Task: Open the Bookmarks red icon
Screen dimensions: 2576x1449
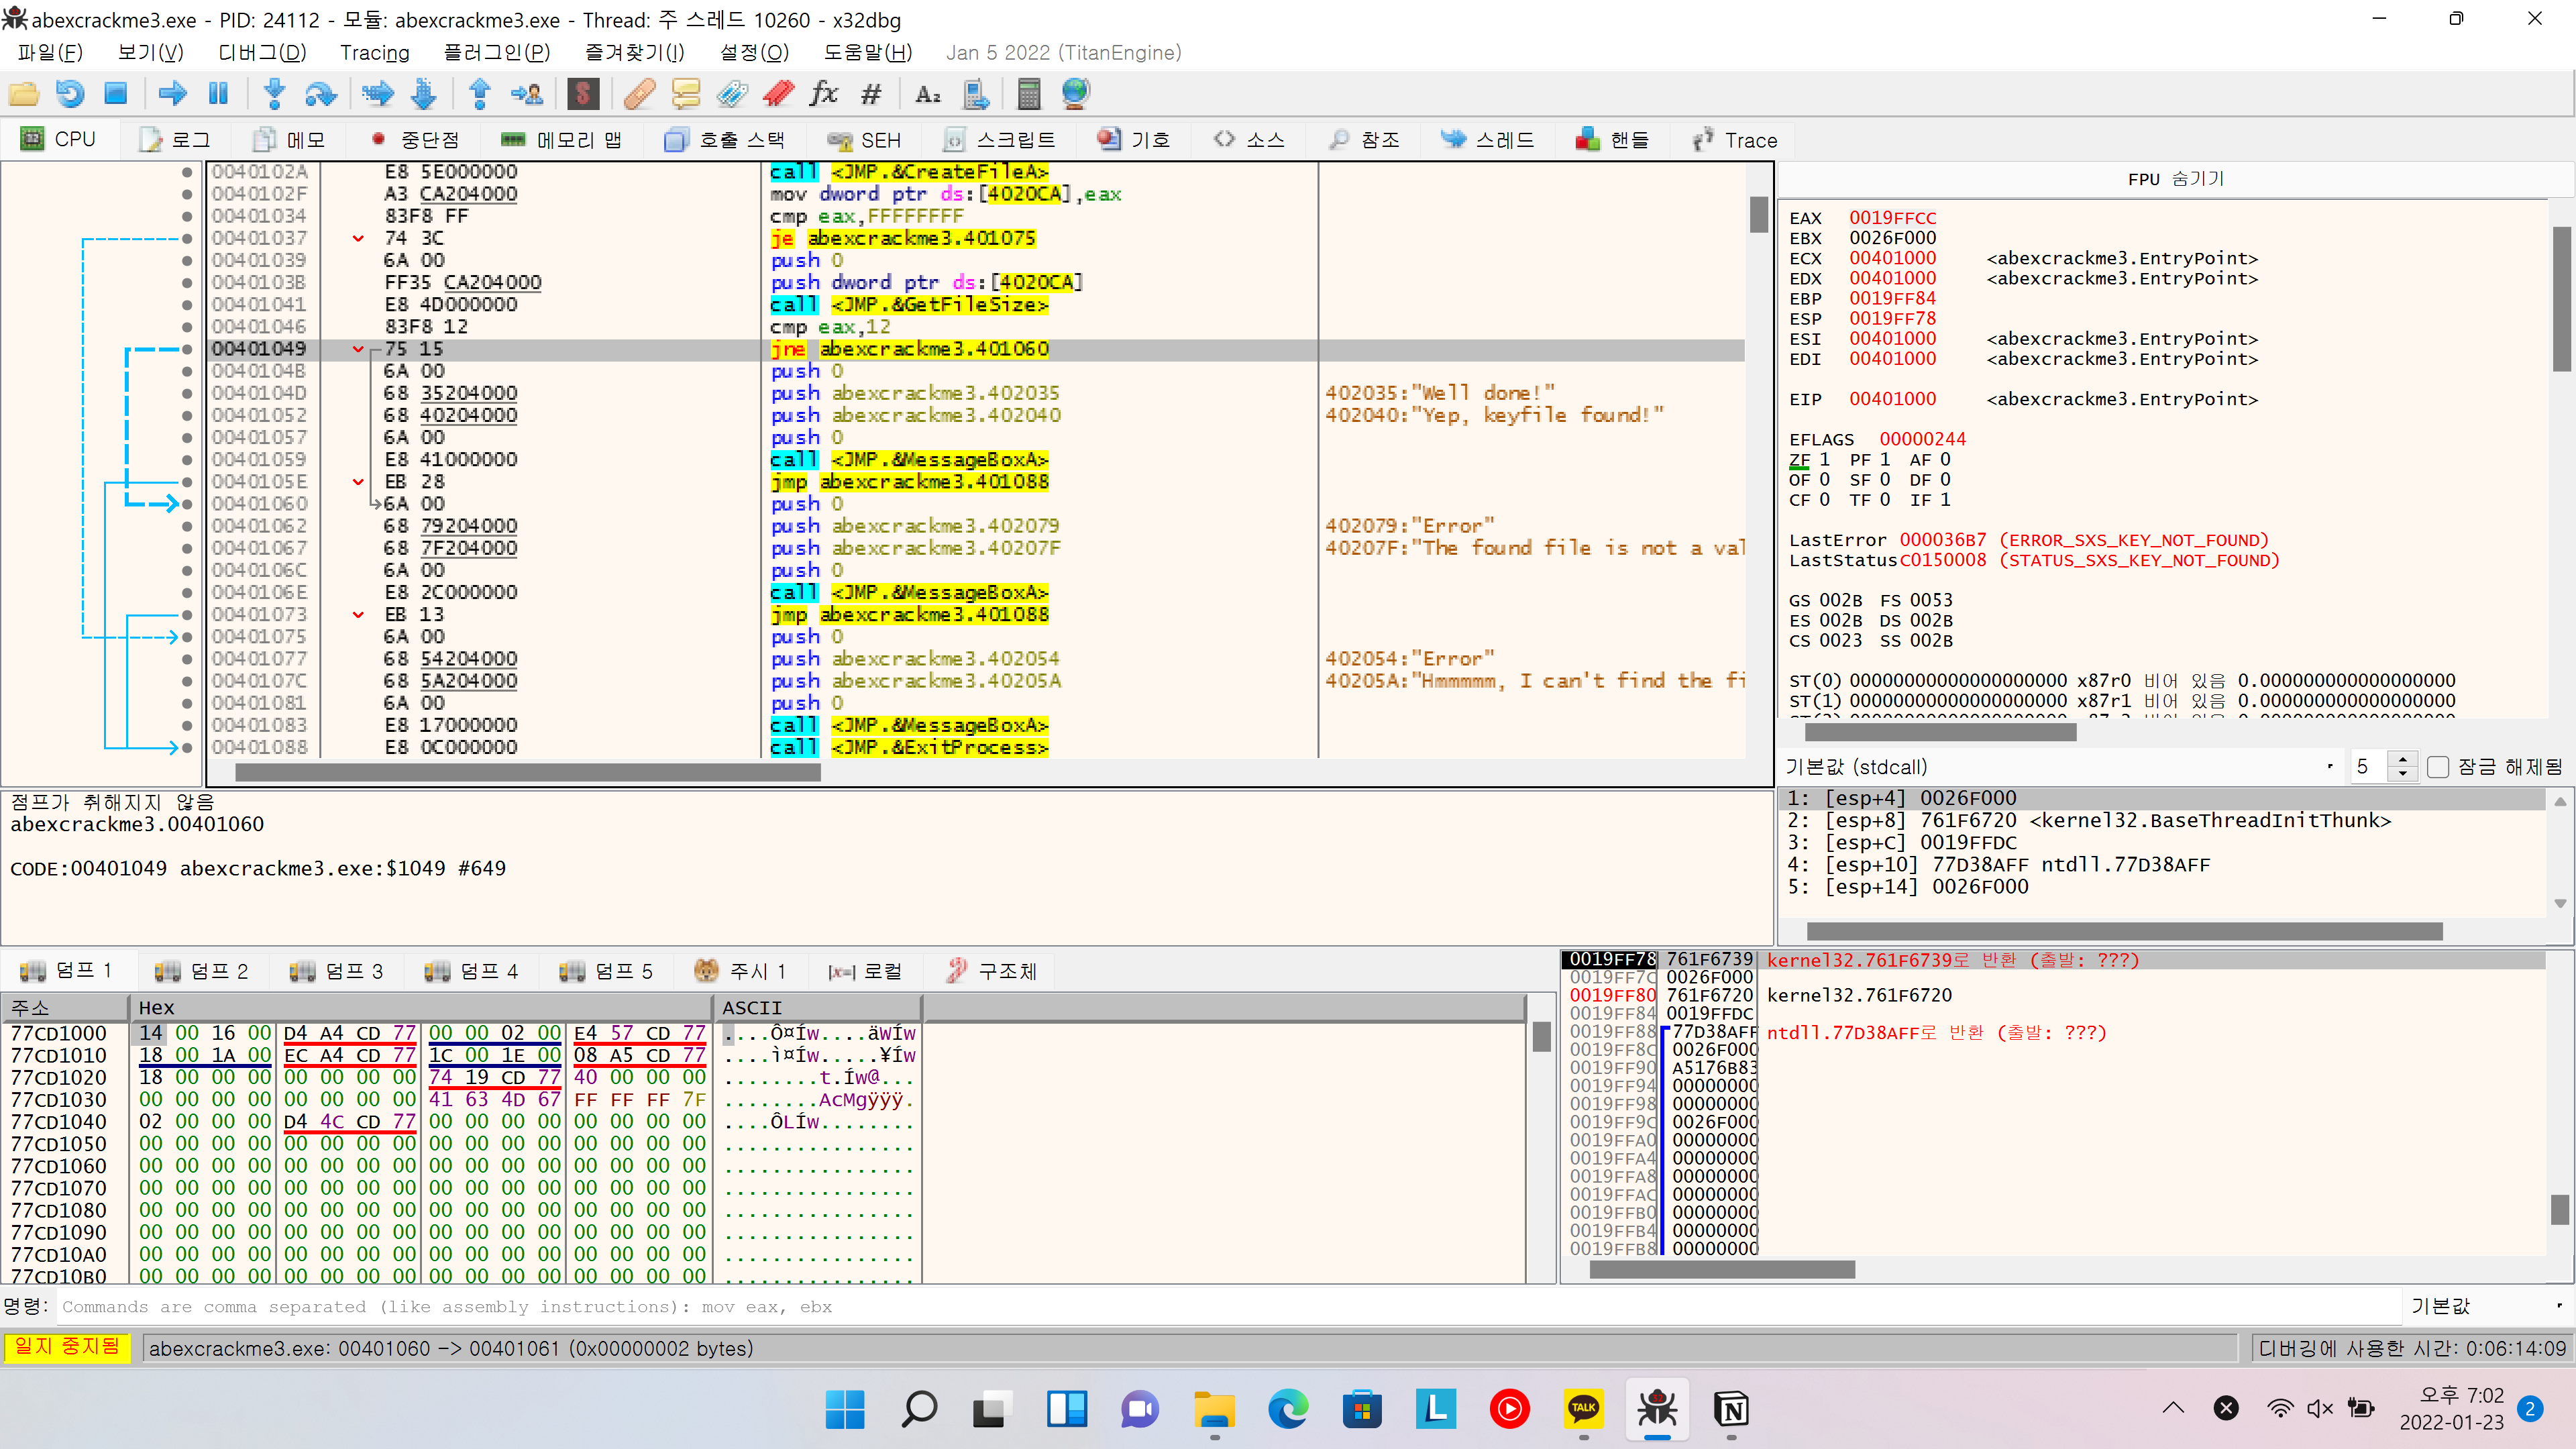Action: click(778, 94)
